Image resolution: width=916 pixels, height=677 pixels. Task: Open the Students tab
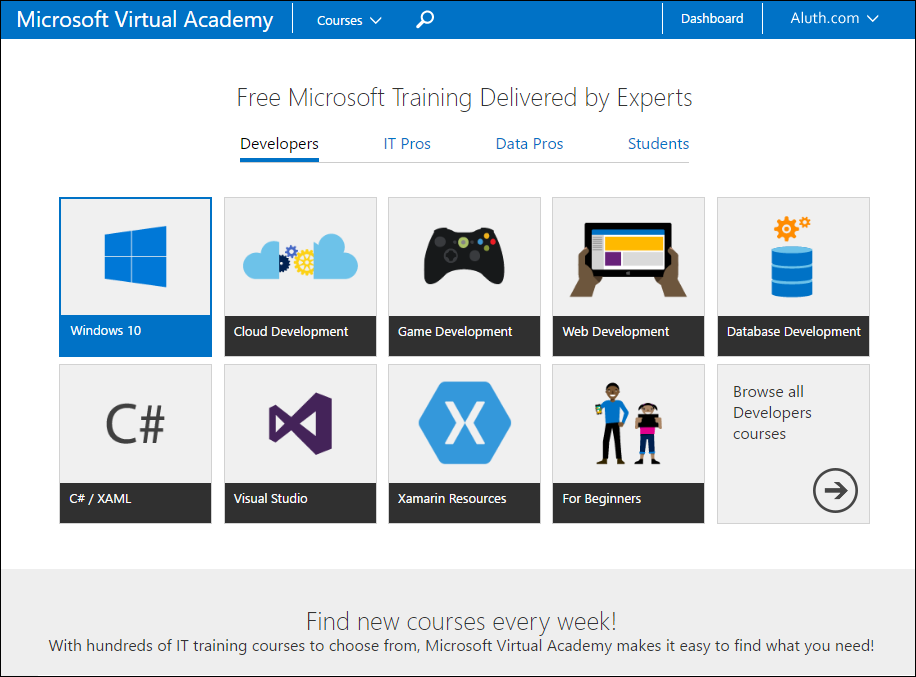coord(658,143)
